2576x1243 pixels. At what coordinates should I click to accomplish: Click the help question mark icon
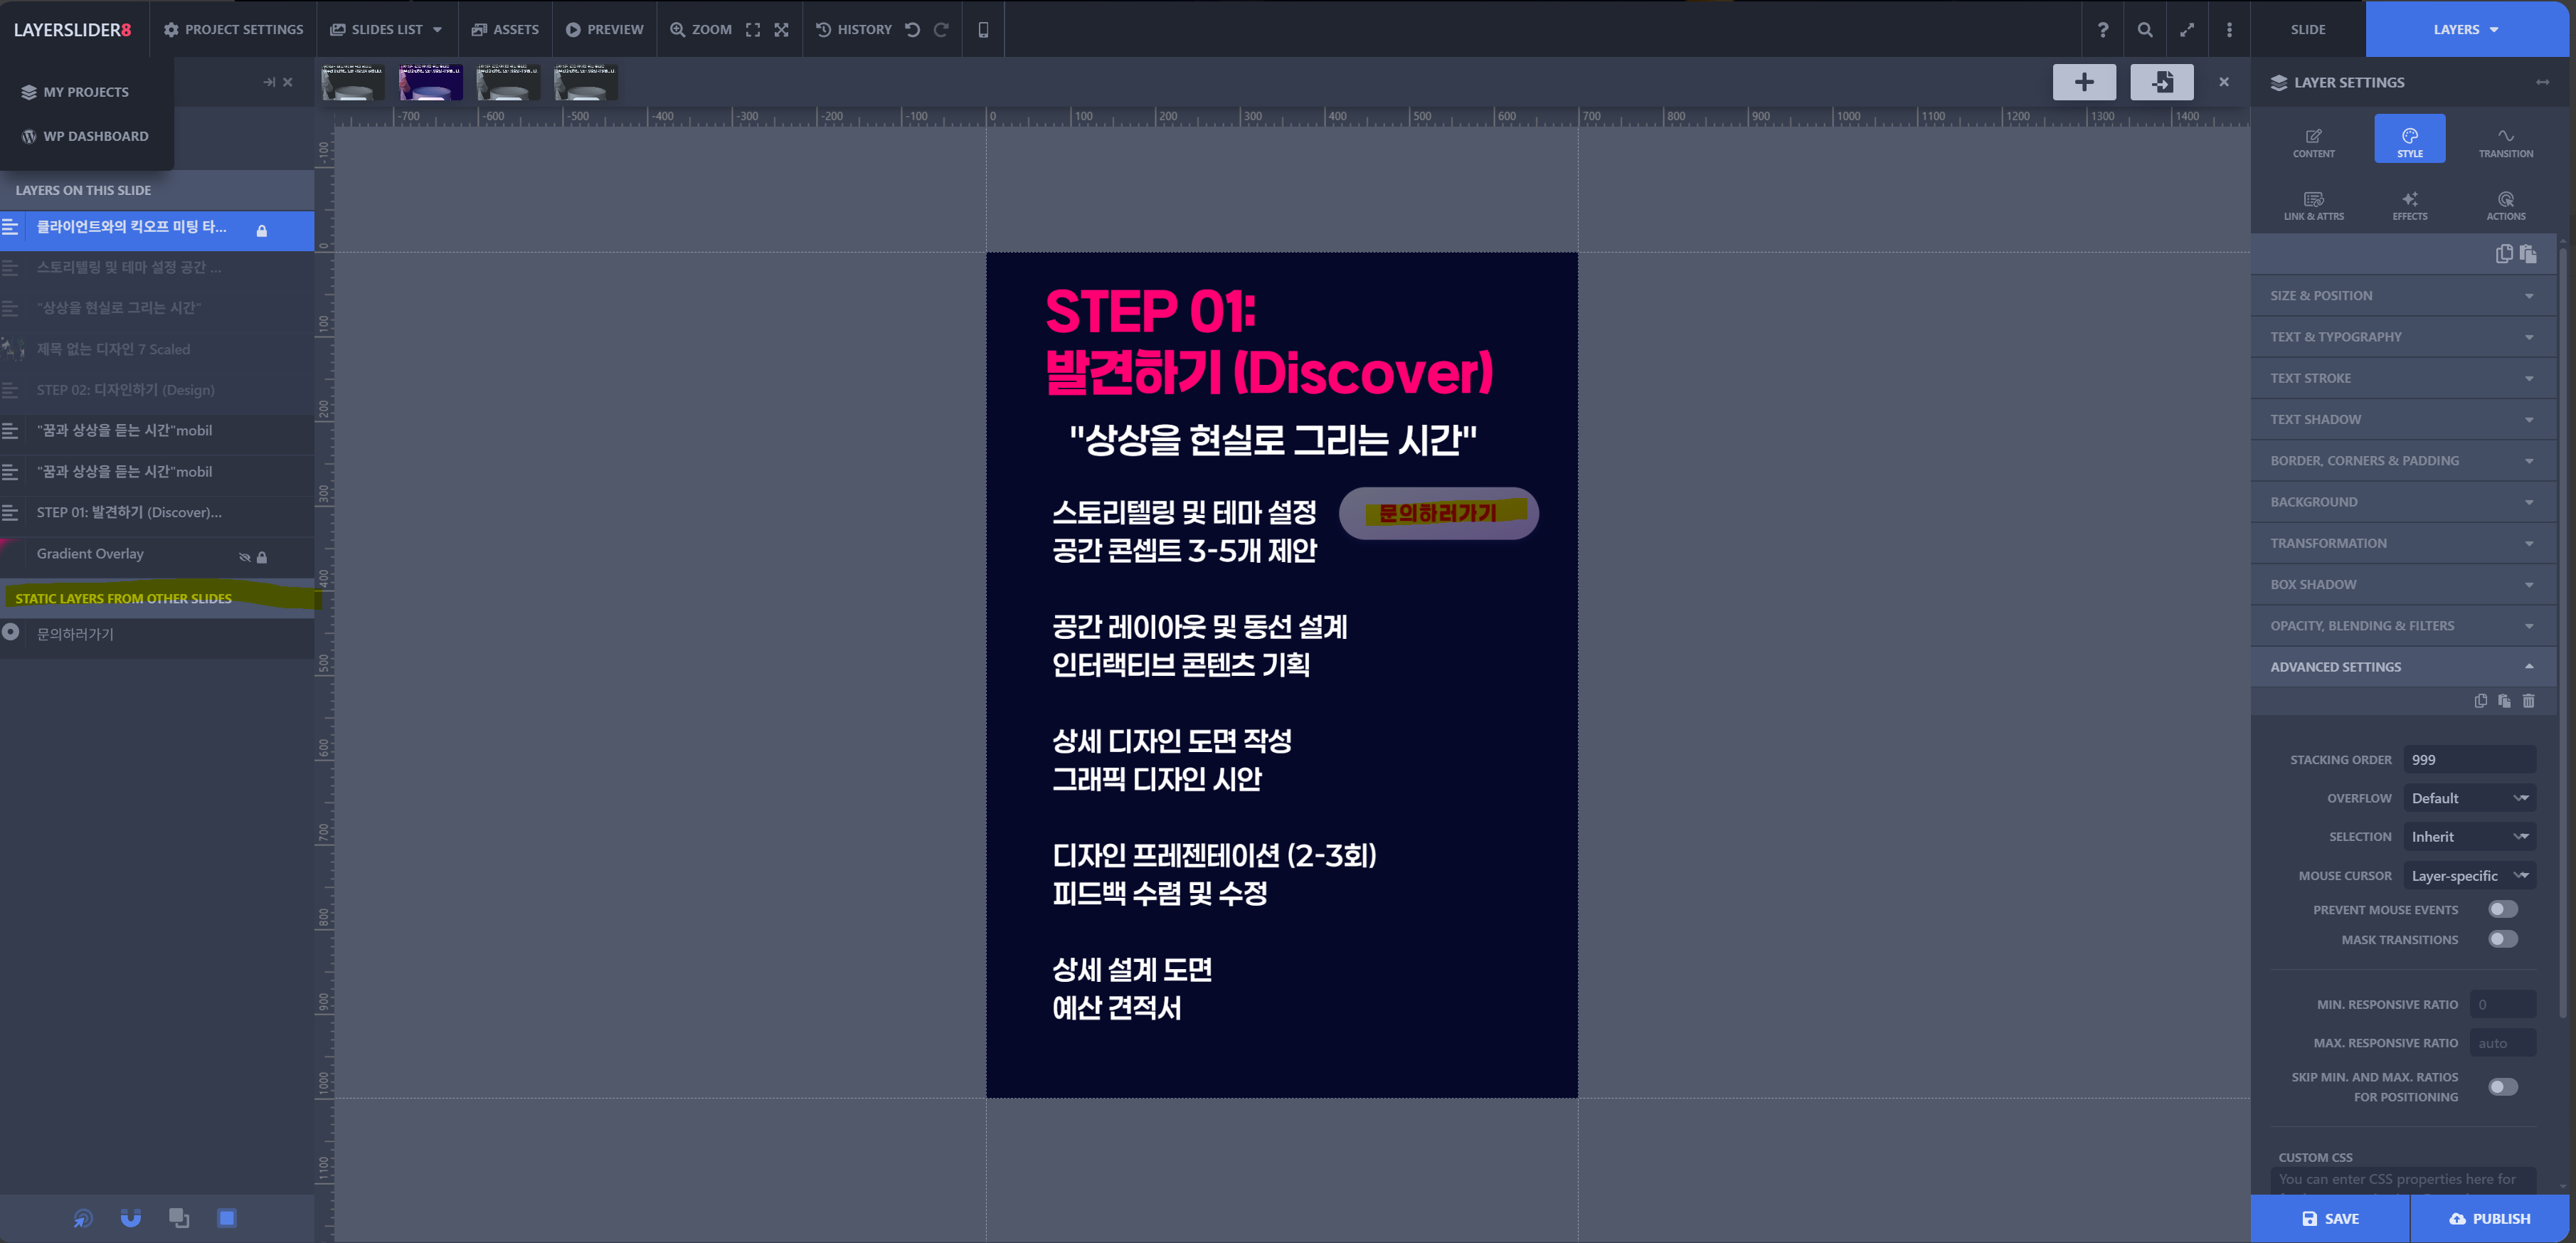(x=2102, y=30)
